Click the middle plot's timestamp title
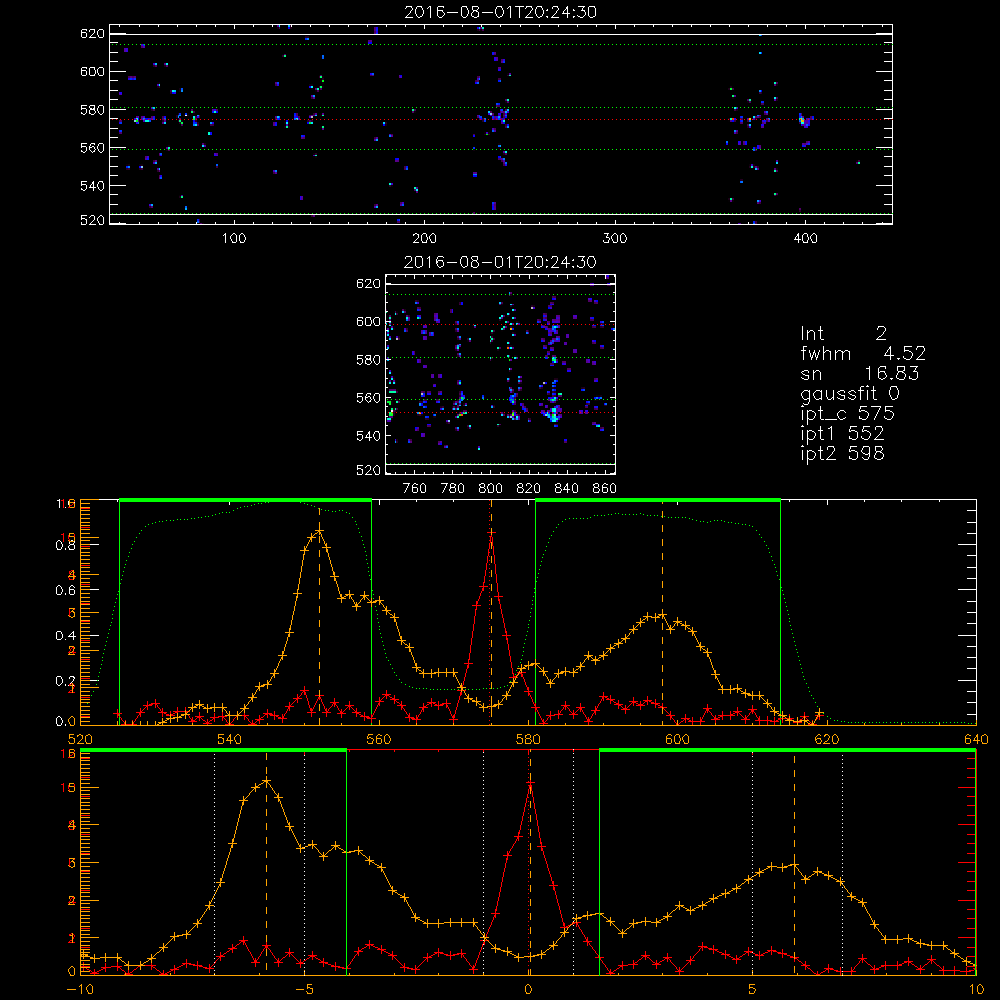The width and height of the screenshot is (1000, 1000). 500,262
